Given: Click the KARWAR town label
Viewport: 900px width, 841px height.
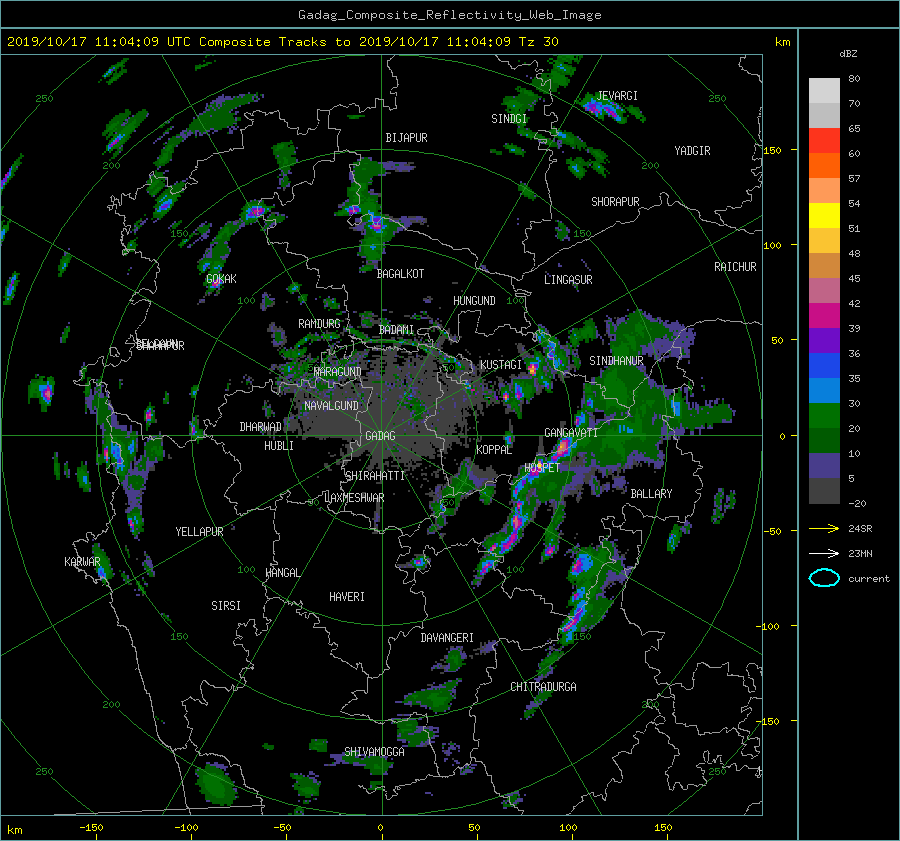Looking at the screenshot, I should point(82,562).
